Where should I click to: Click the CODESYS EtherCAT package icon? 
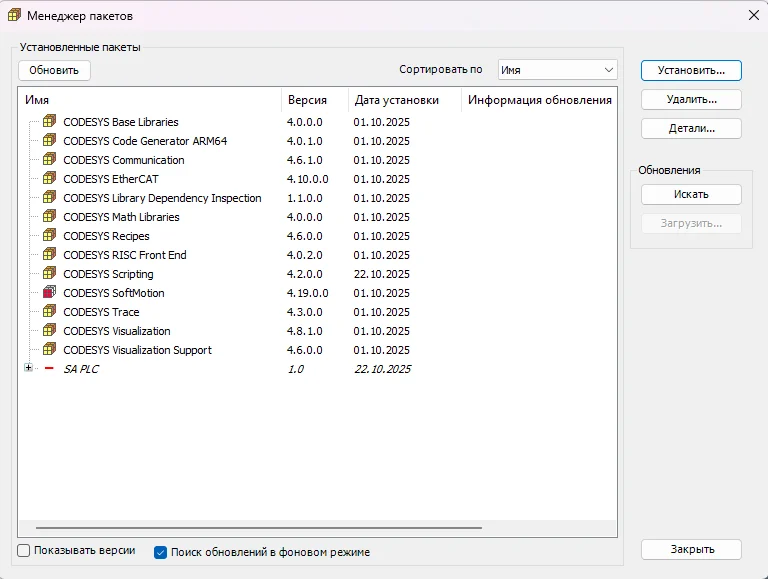pyautogui.click(x=49, y=178)
